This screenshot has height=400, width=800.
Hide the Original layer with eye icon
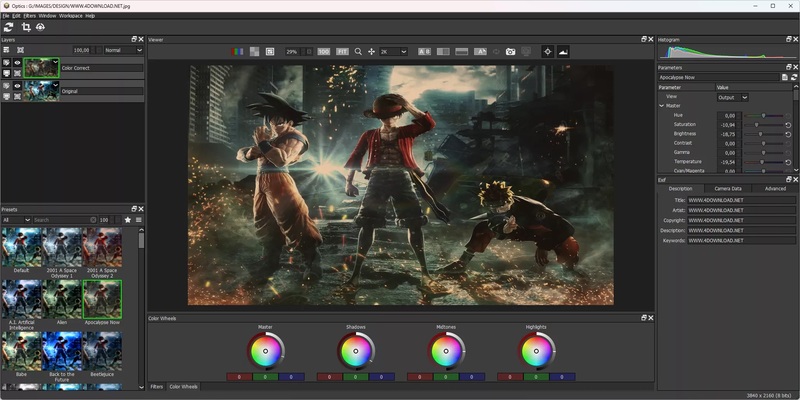pyautogui.click(x=17, y=86)
